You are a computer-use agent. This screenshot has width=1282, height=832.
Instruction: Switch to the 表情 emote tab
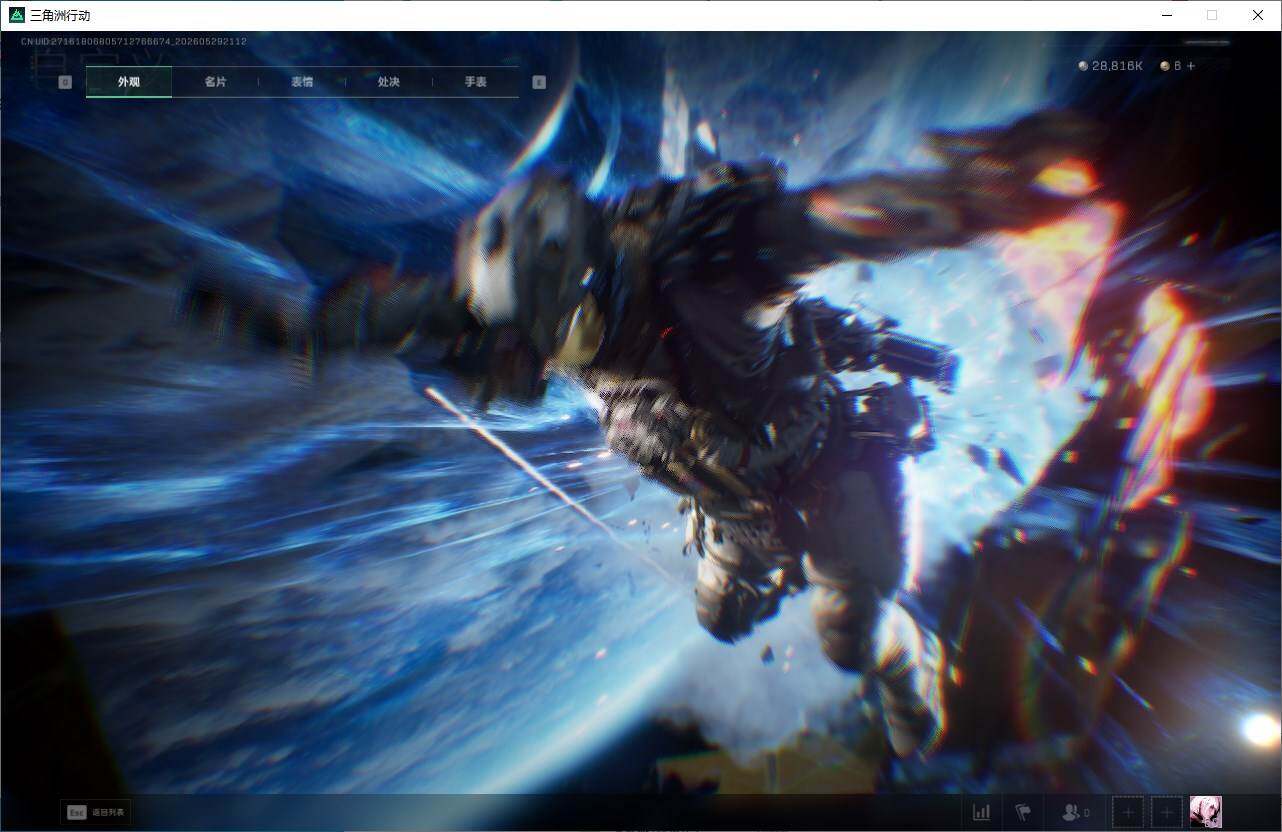click(x=302, y=82)
